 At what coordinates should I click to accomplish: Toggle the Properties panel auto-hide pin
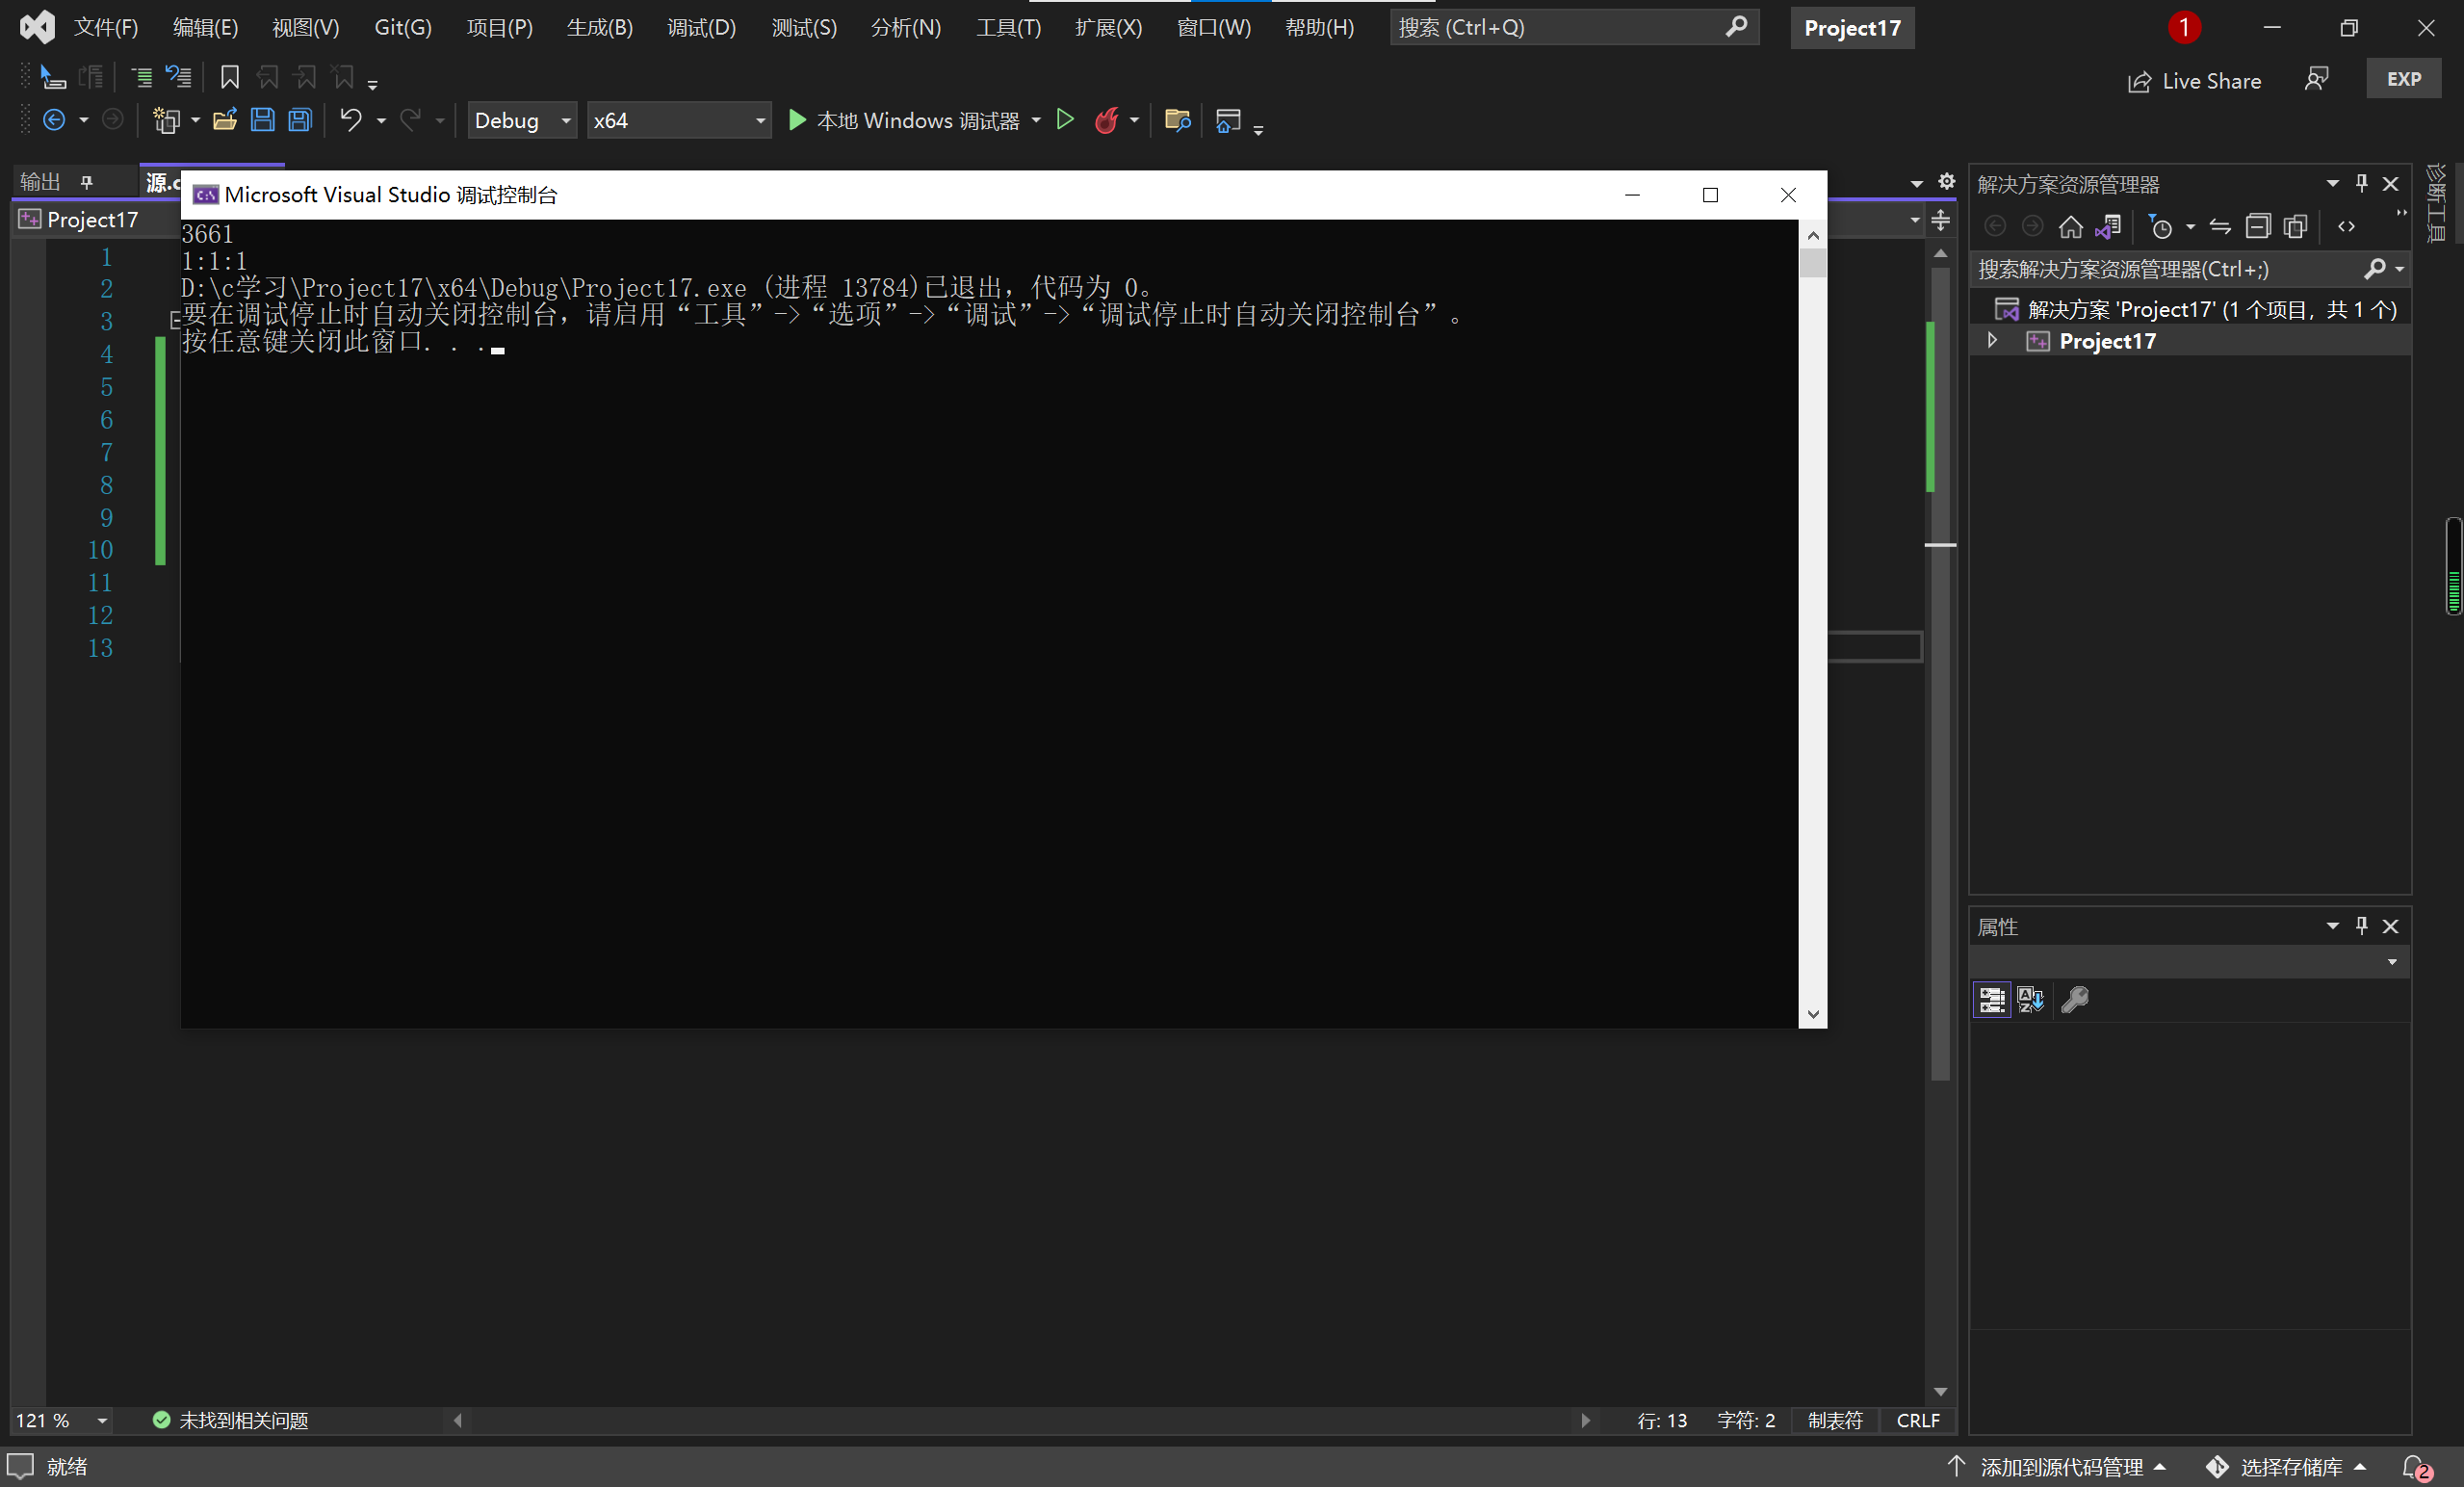click(x=2361, y=926)
